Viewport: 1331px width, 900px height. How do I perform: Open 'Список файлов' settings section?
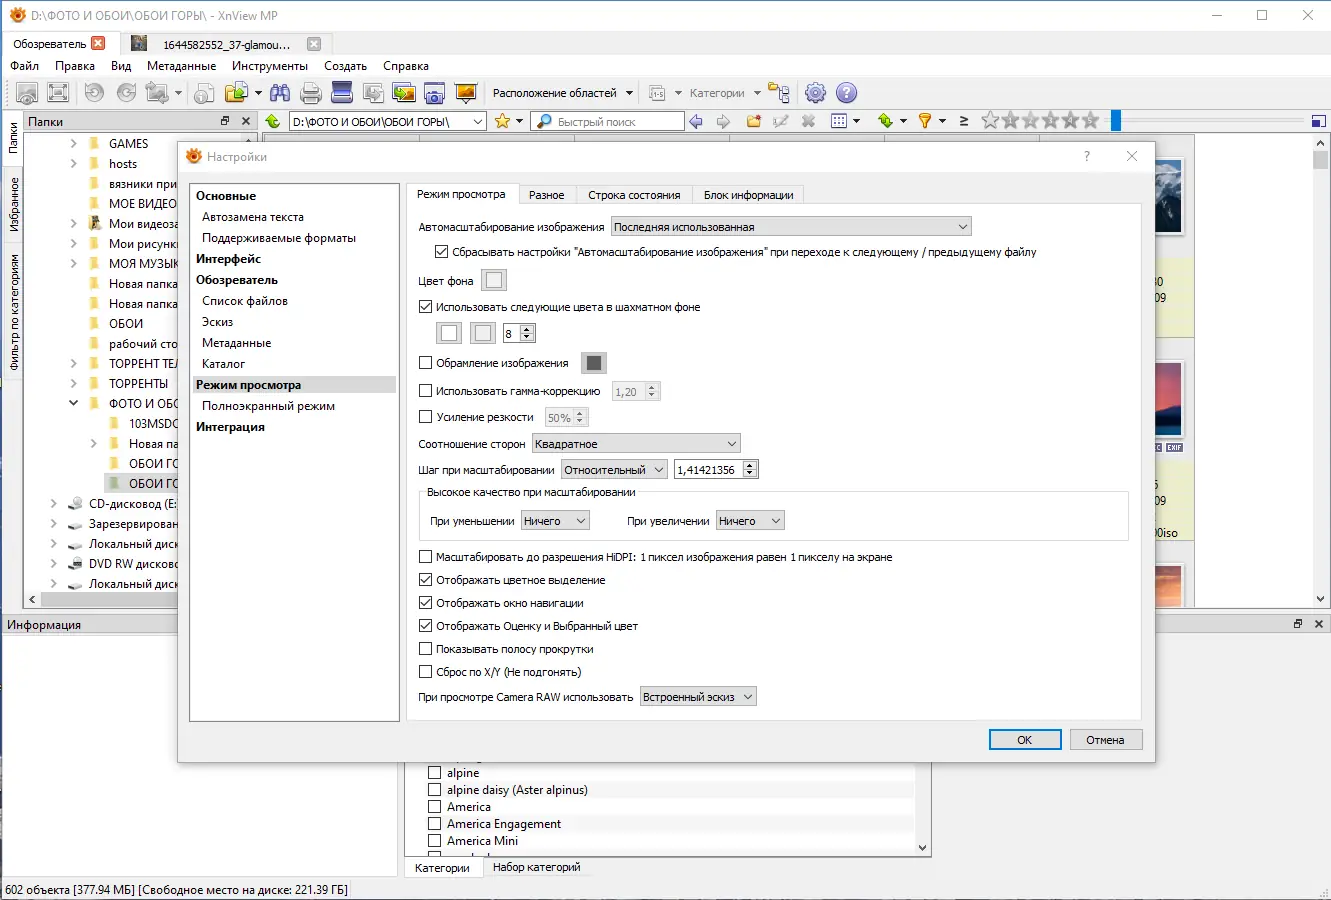coord(245,301)
